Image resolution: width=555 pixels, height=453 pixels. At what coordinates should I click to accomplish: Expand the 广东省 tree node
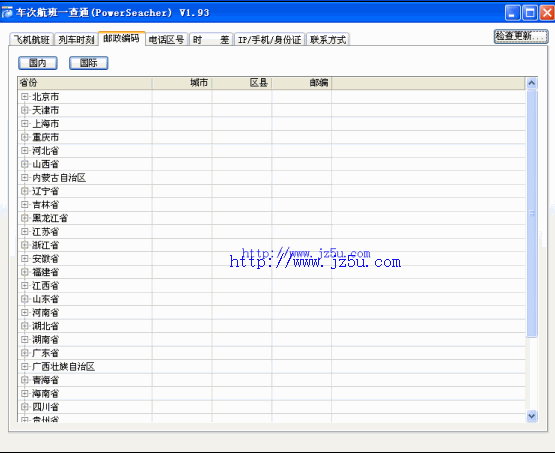pyautogui.click(x=24, y=353)
